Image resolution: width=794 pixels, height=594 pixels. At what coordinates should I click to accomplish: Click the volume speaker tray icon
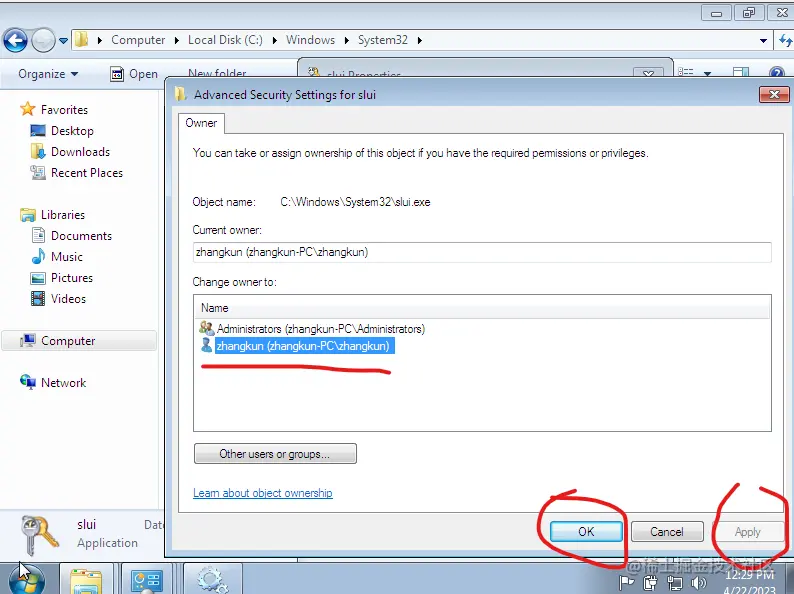[699, 583]
